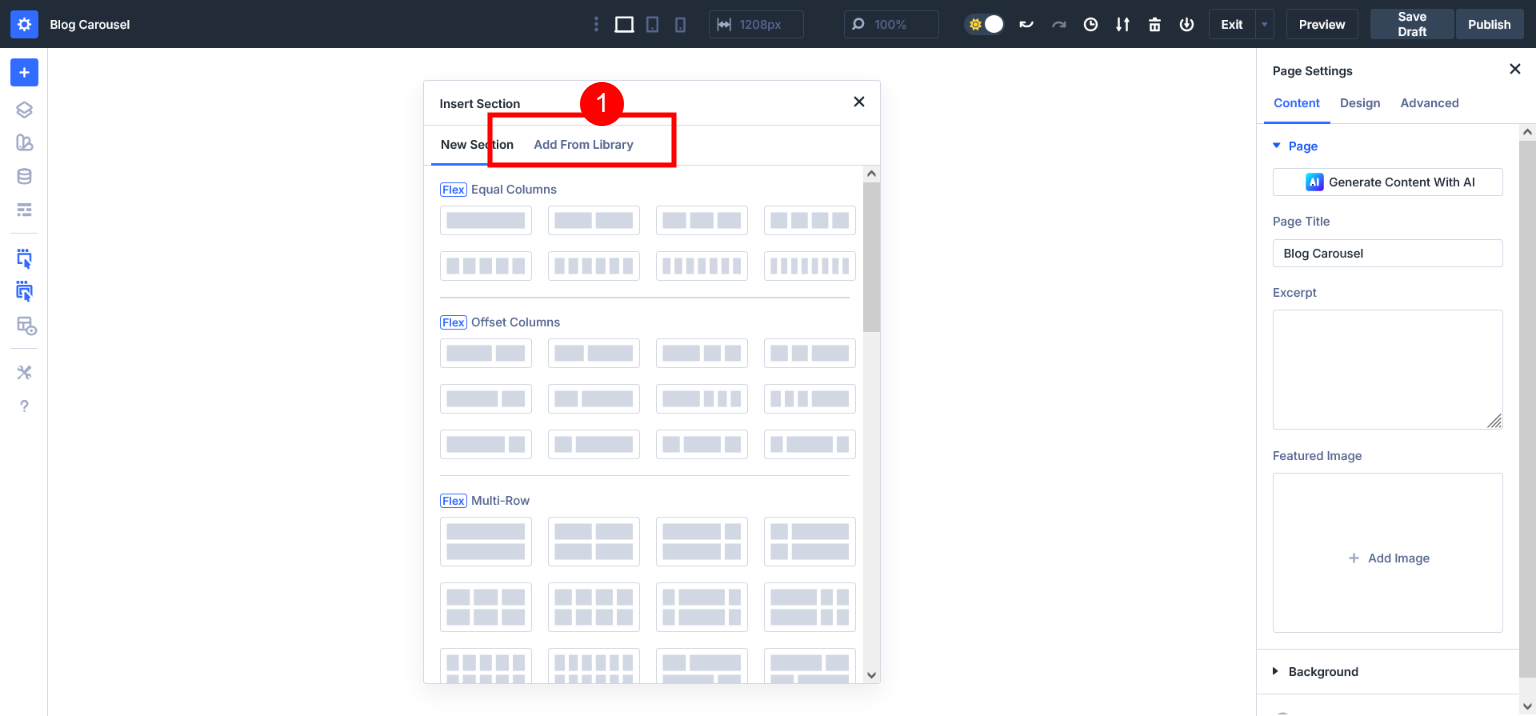Choose the four equal columns layout
Screen dimensions: 1536x716
coord(810,220)
